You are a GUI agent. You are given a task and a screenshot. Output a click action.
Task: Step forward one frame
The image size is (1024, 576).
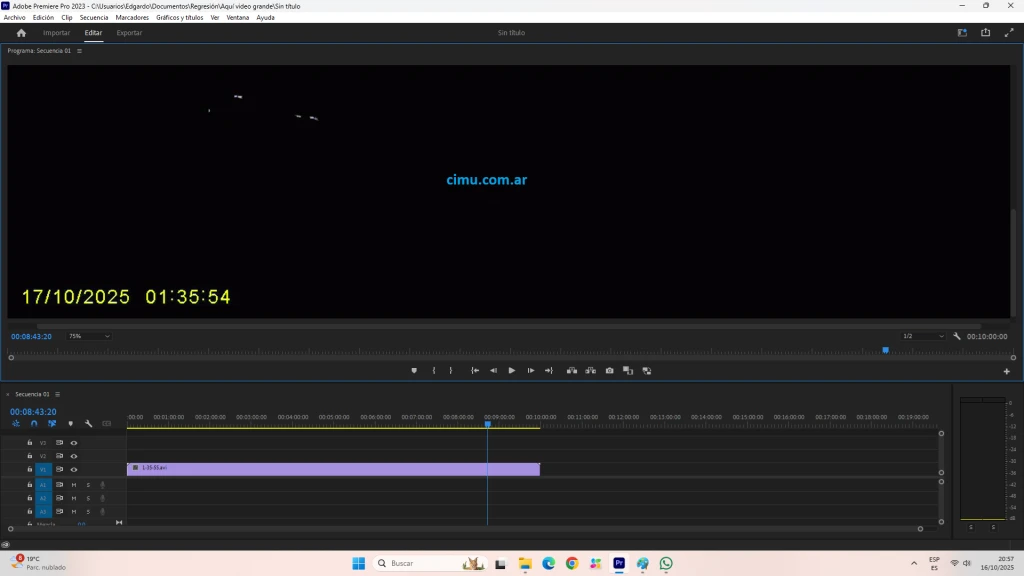[531, 370]
